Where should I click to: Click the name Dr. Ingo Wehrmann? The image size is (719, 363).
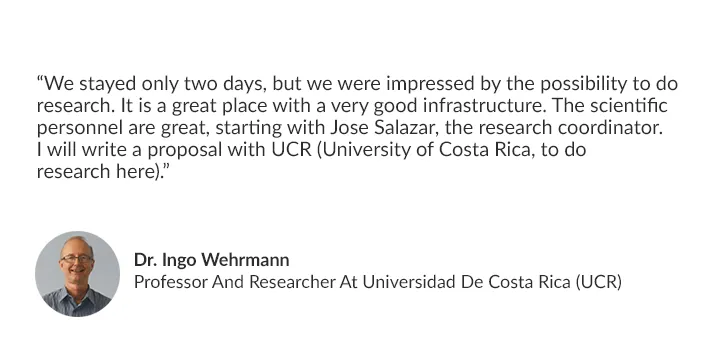[x=211, y=260]
